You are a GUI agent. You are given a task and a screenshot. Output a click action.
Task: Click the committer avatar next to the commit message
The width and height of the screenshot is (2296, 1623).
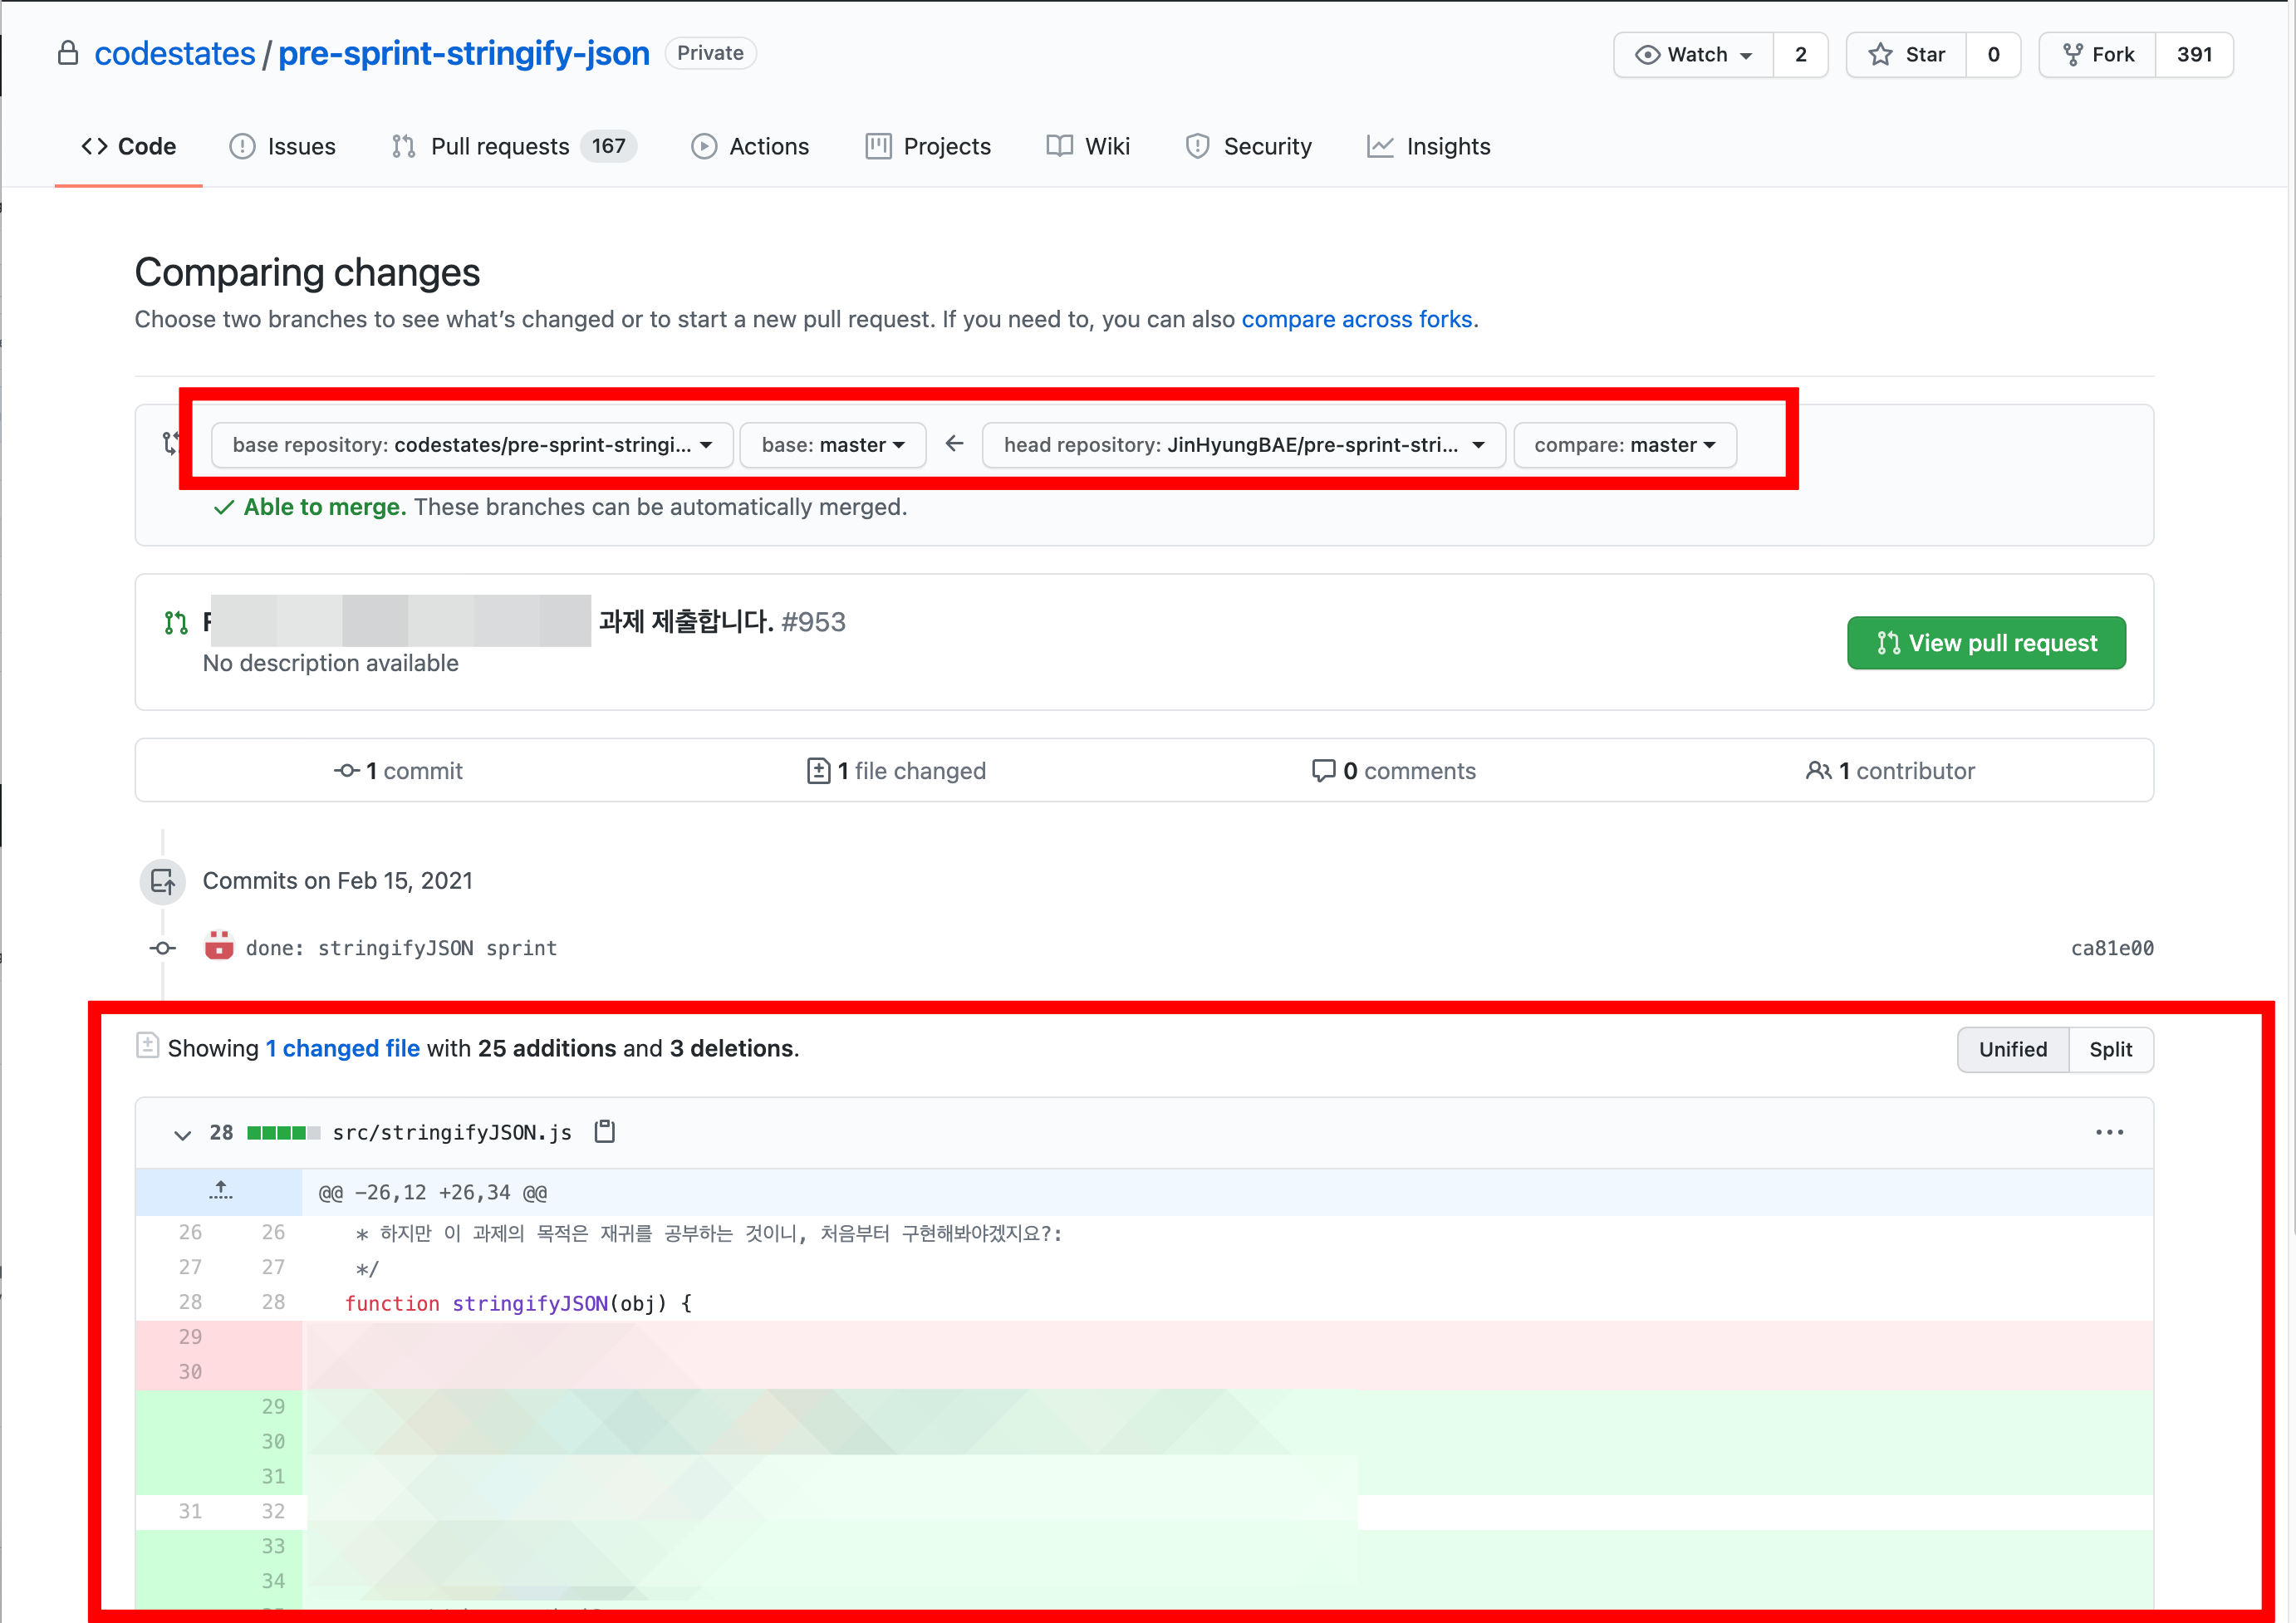219,946
